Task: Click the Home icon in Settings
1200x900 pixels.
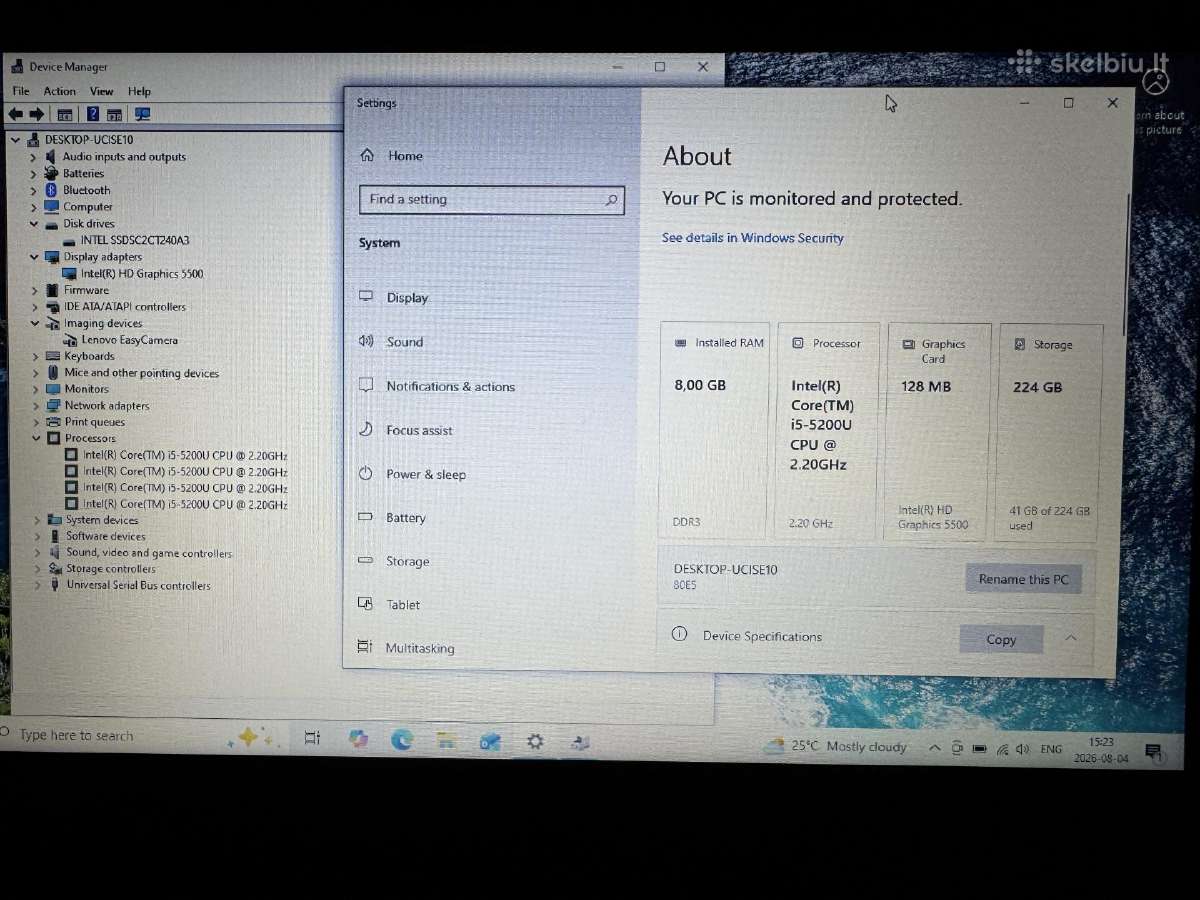Action: point(367,155)
